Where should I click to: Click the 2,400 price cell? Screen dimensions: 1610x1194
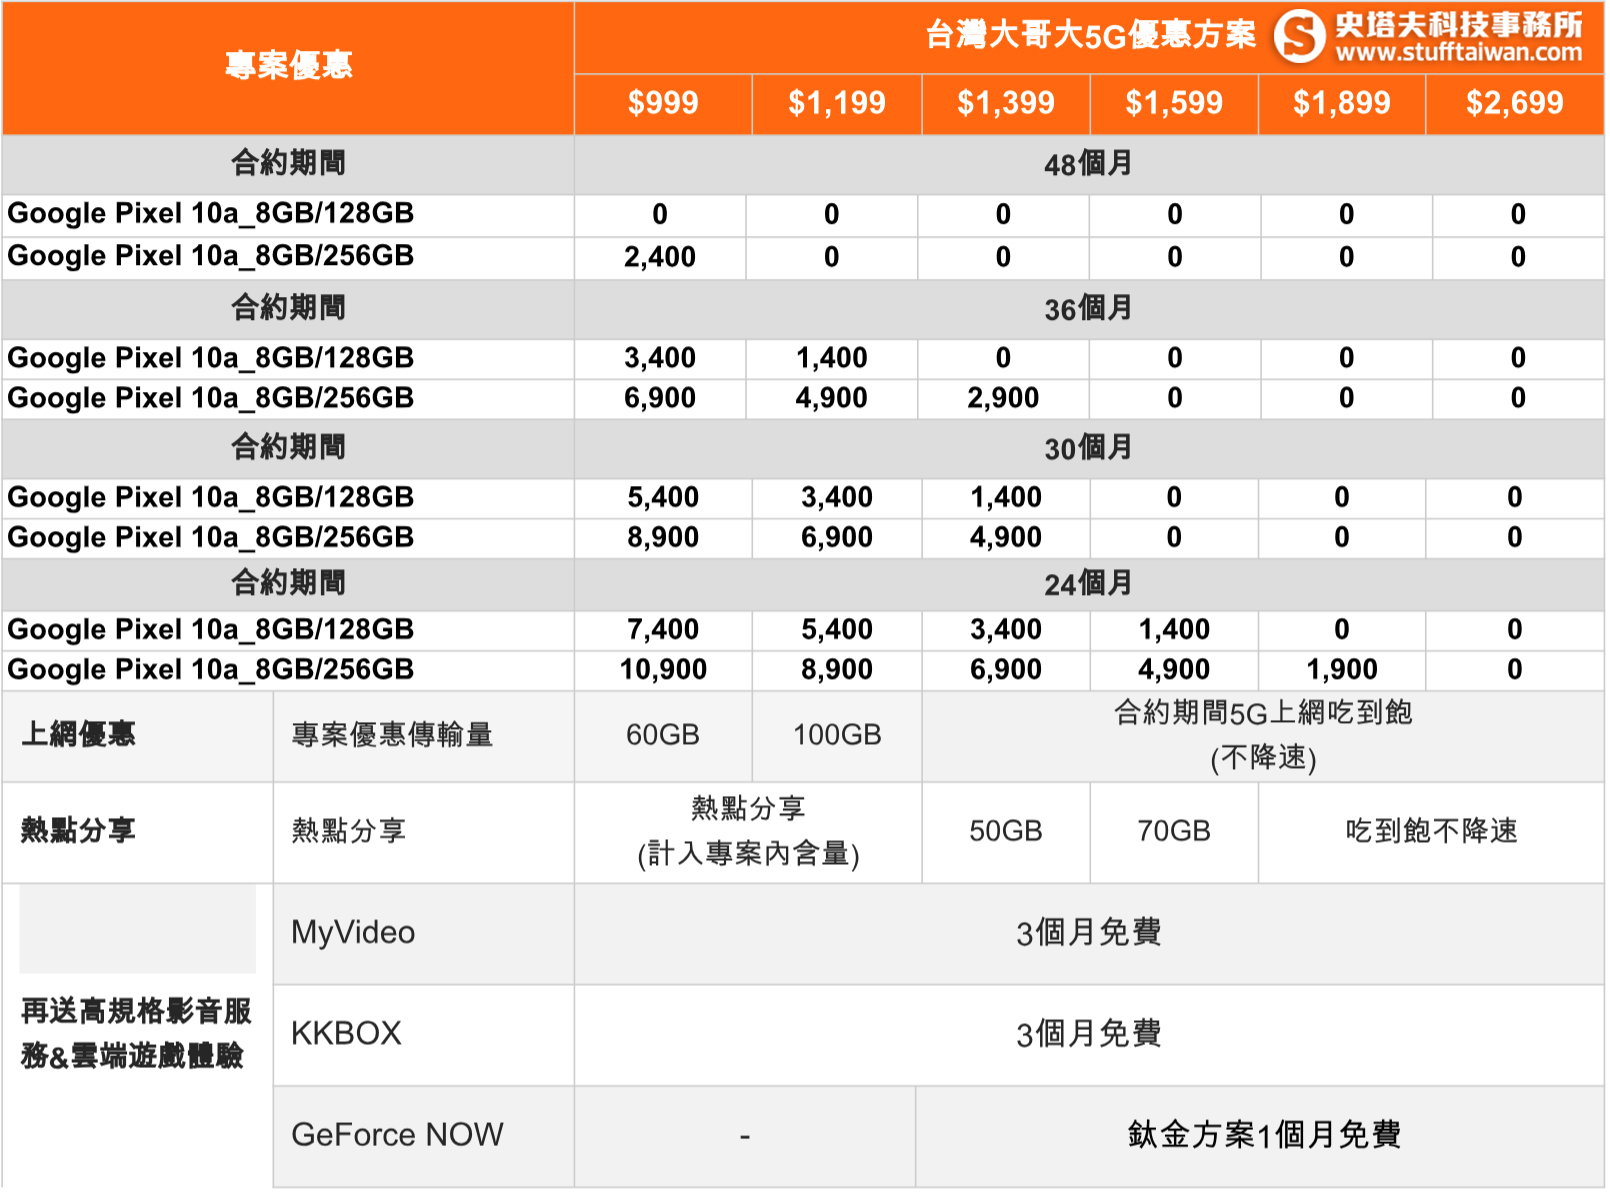660,258
